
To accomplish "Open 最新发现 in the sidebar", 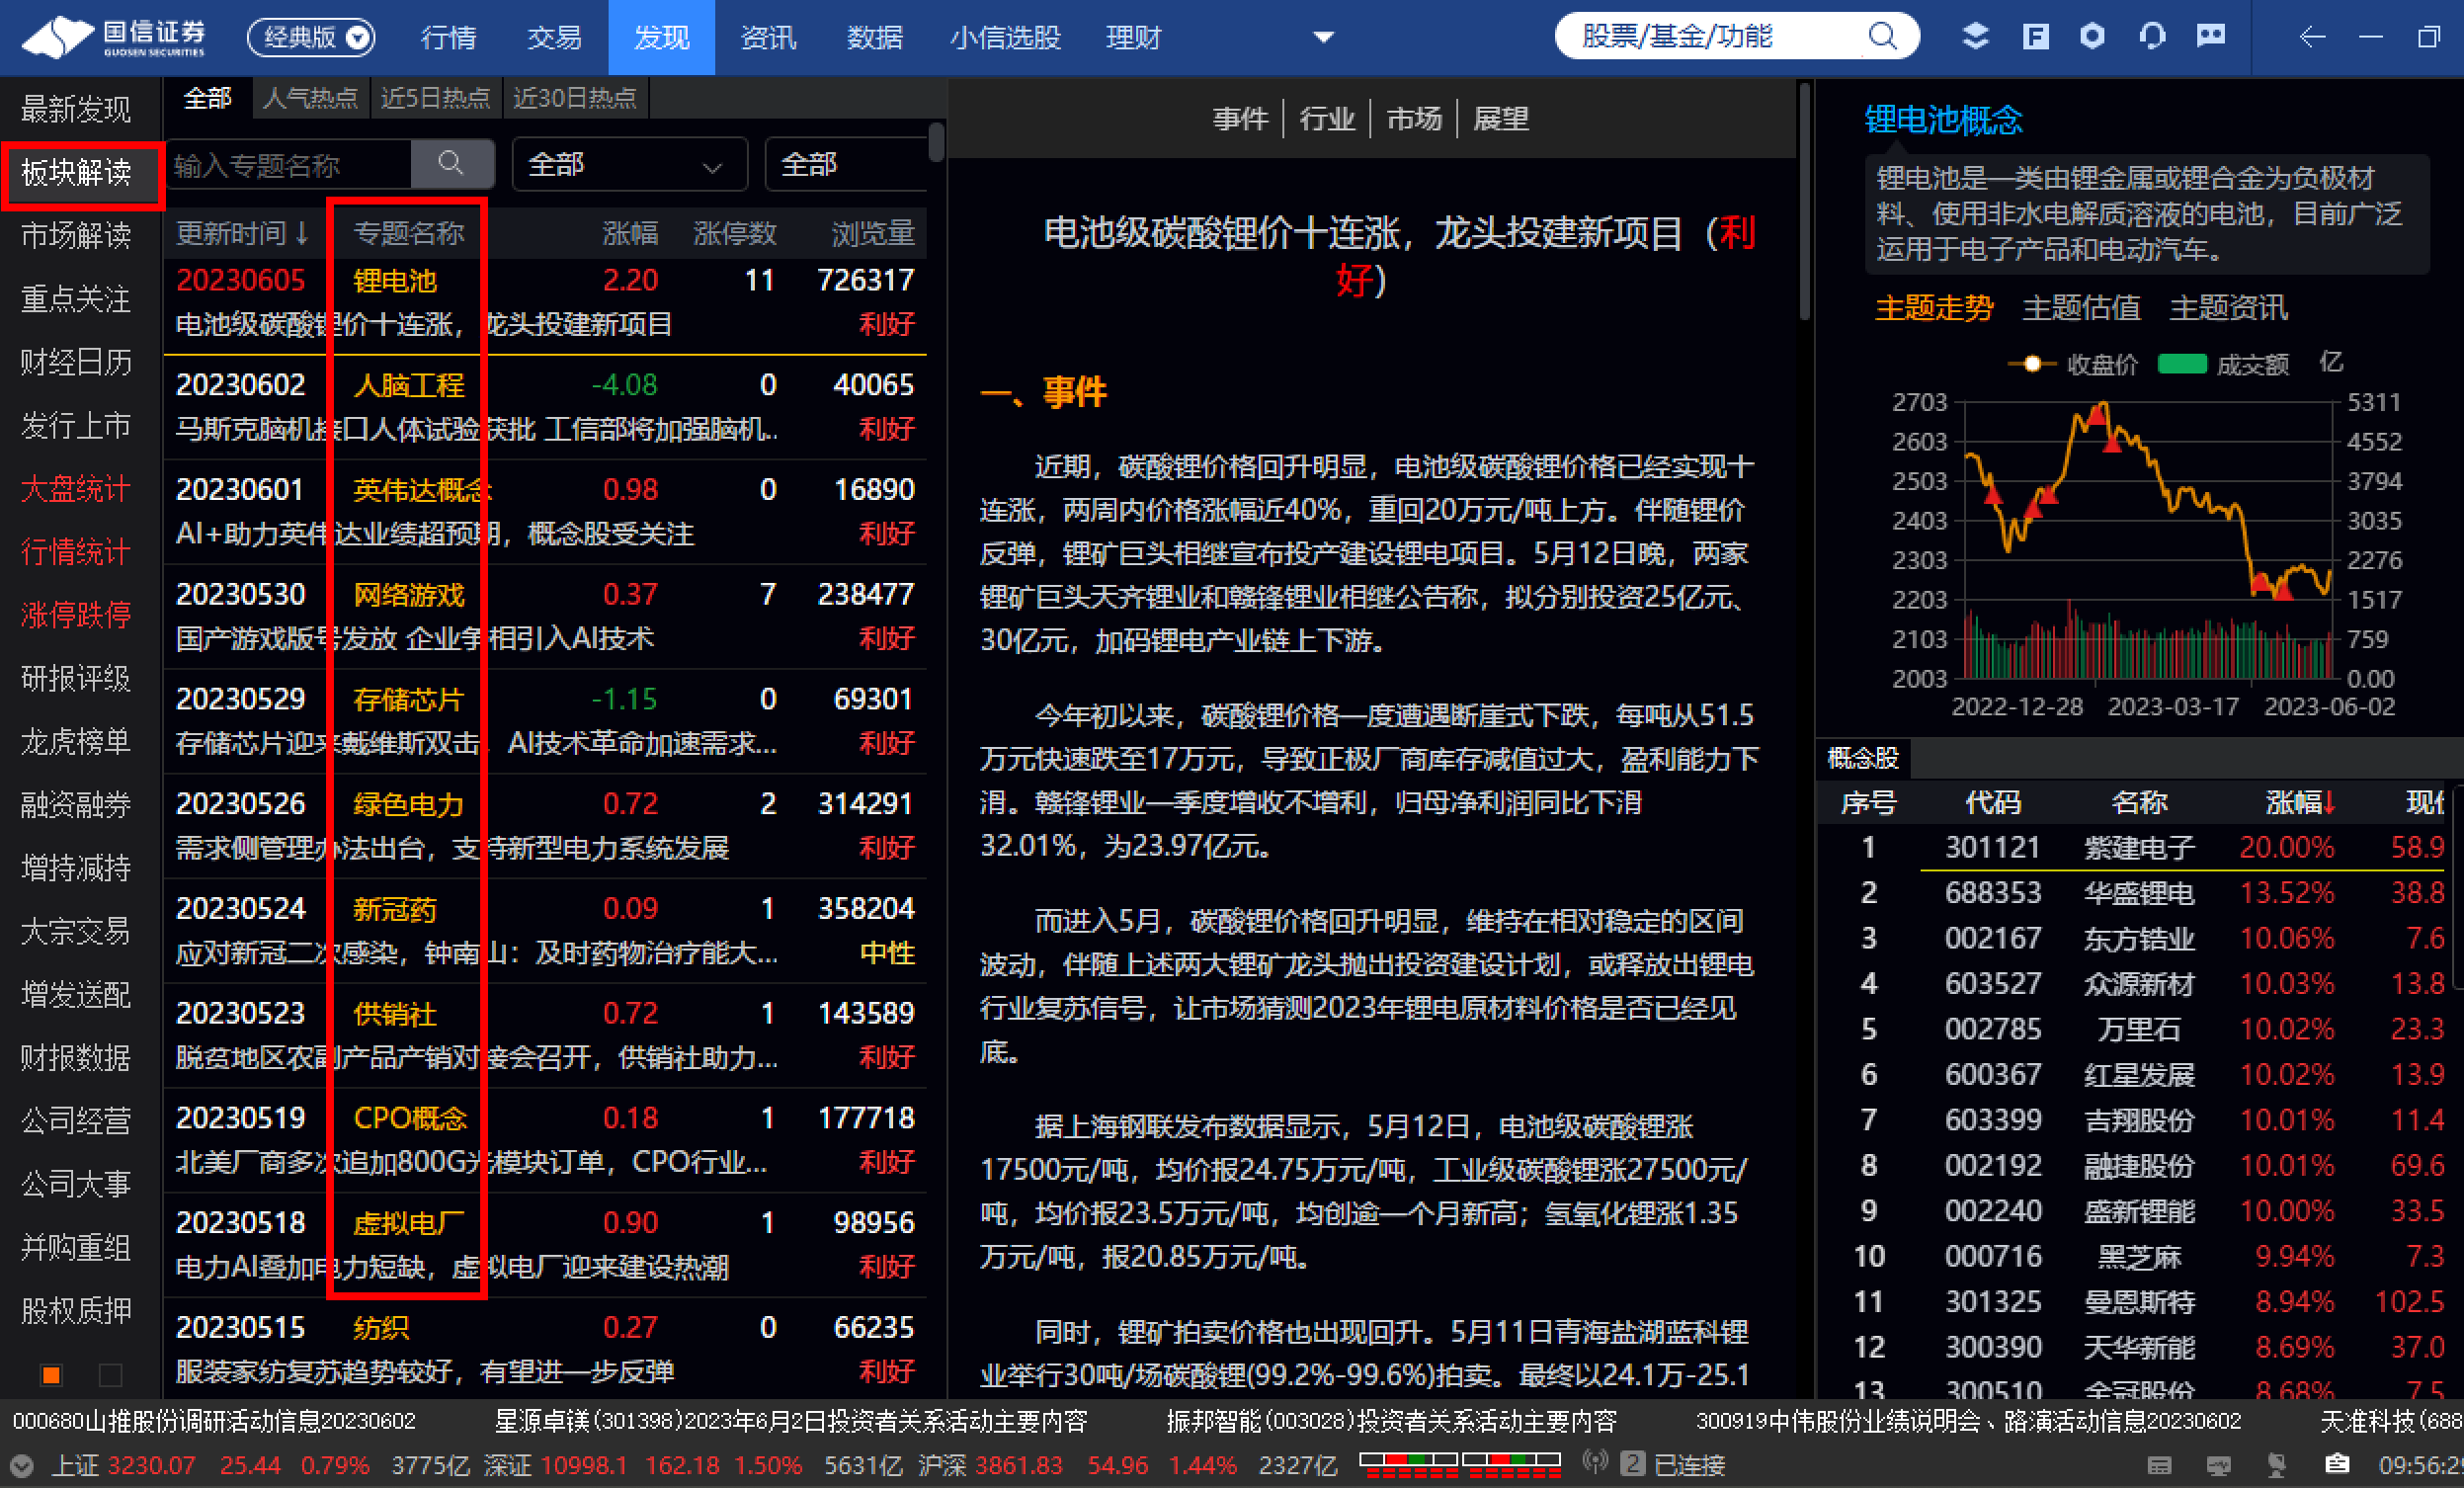I will pyautogui.click(x=76, y=109).
